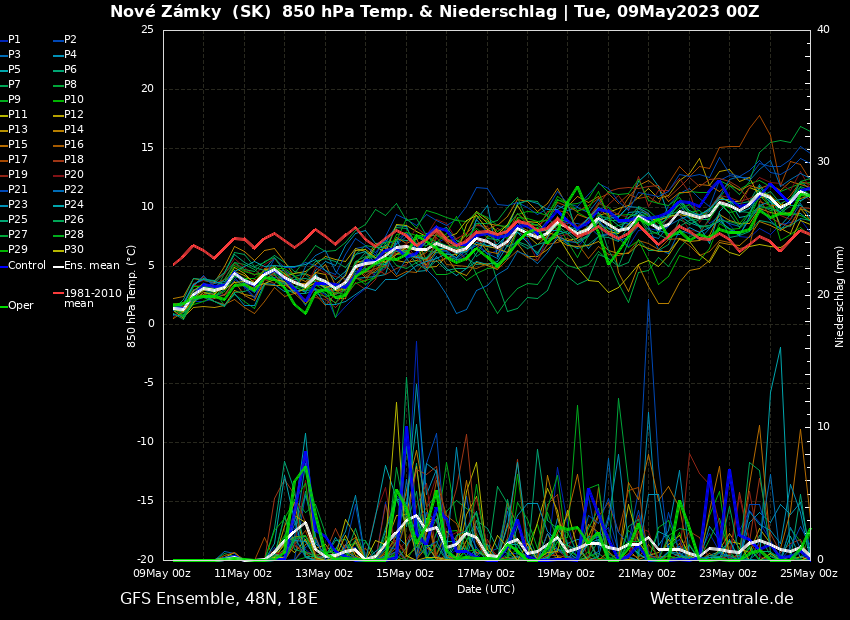Click the P10 legend label
850x620 pixels.
coord(73,100)
